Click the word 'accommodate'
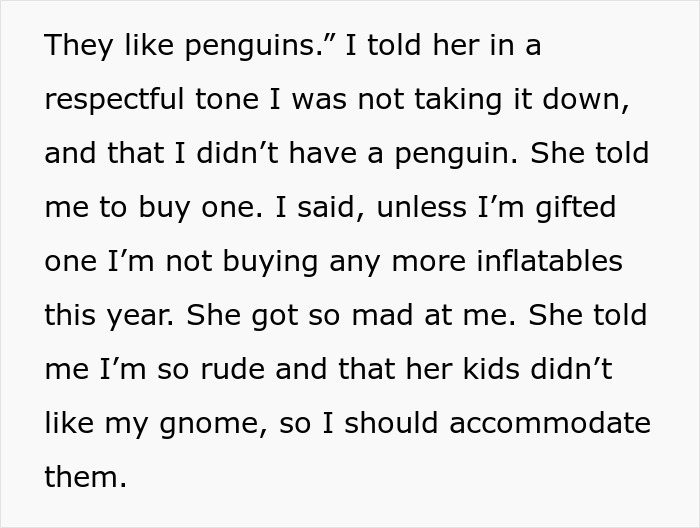Viewport: 700px width, 528px height. click(550, 423)
